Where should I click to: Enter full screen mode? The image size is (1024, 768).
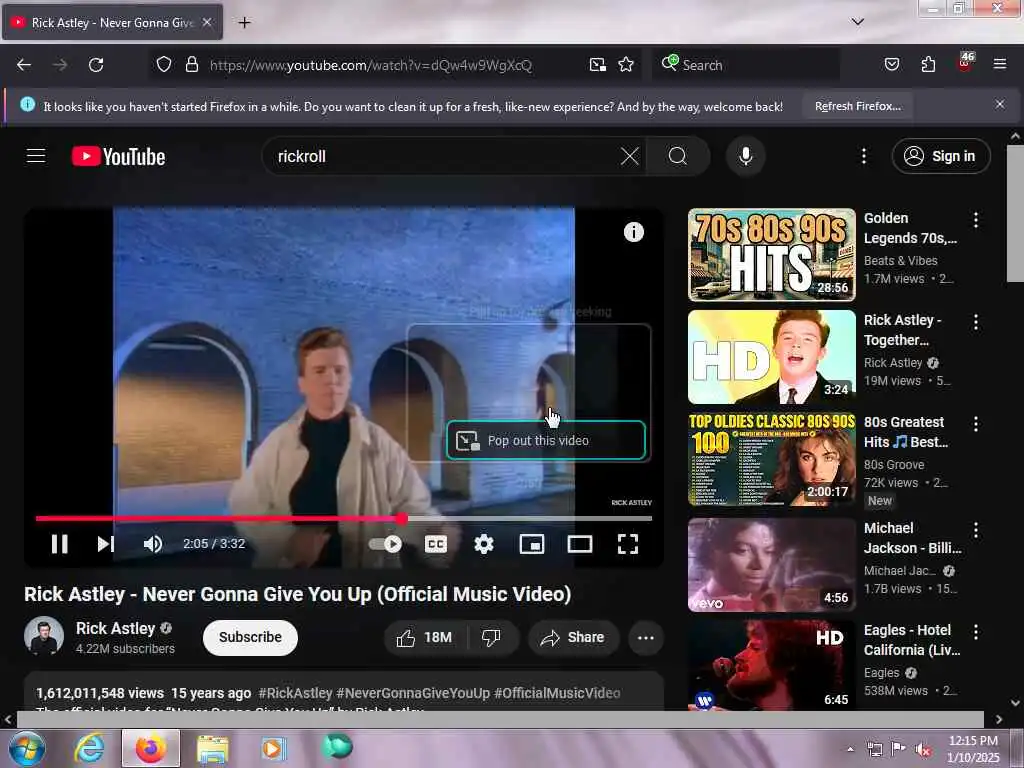point(628,544)
